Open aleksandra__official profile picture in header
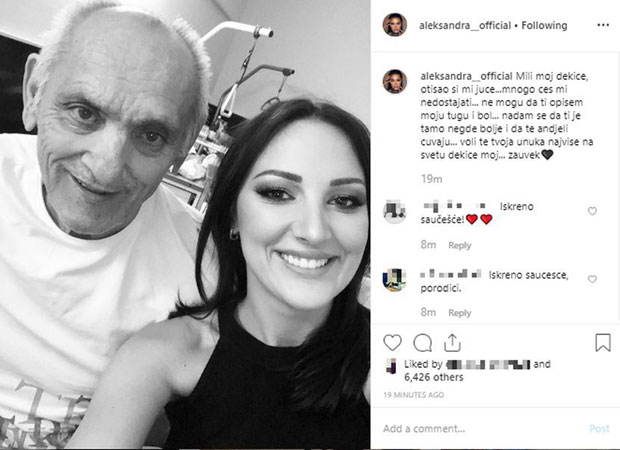Image resolution: width=620 pixels, height=450 pixels. pos(395,25)
